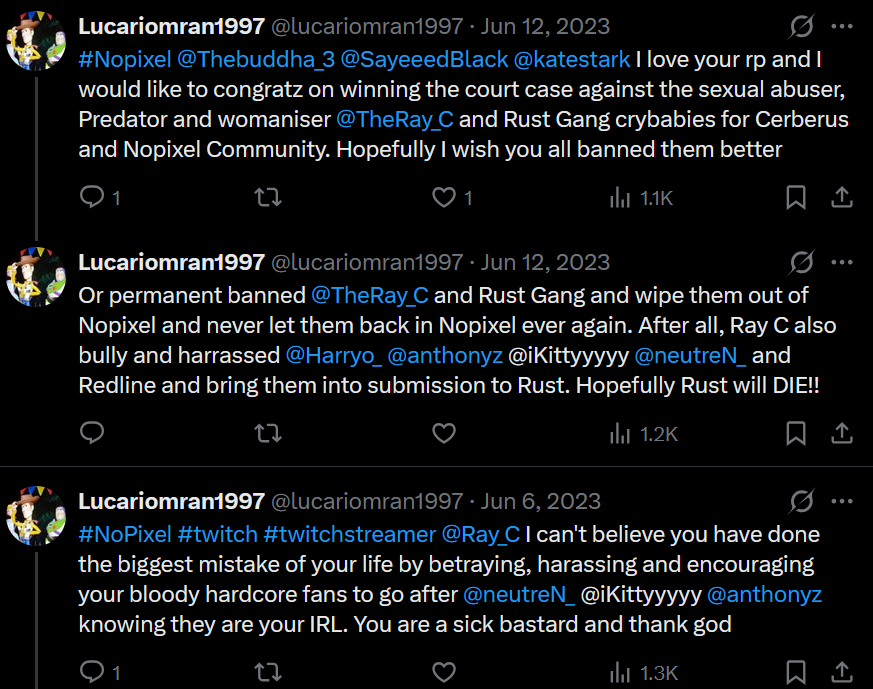The height and width of the screenshot is (689, 873).
Task: Click the @Harryo_ mention link
Action: [x=332, y=354]
